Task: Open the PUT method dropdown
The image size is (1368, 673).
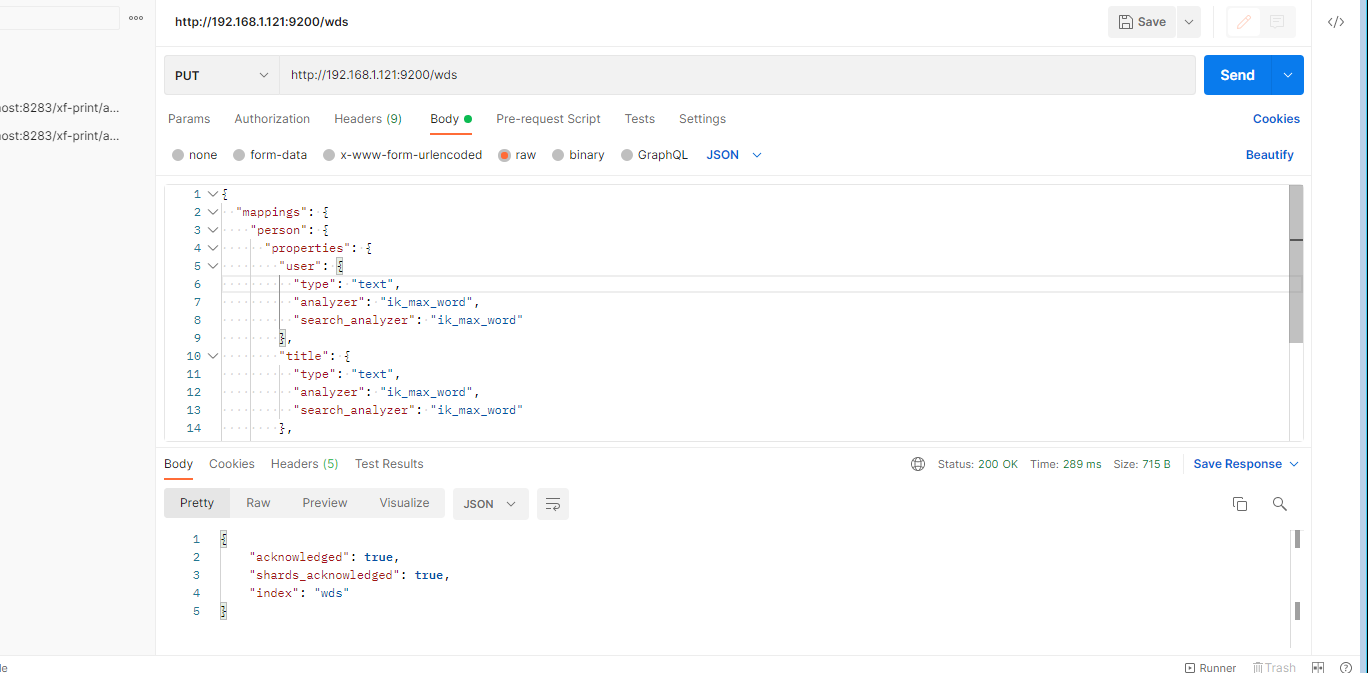Action: click(x=222, y=75)
